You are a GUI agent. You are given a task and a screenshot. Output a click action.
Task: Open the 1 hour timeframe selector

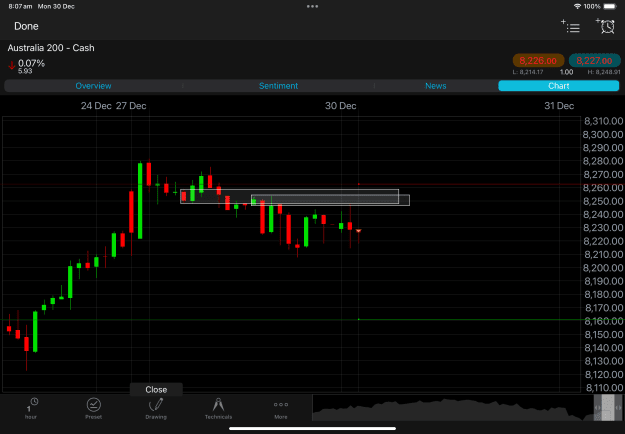31,408
